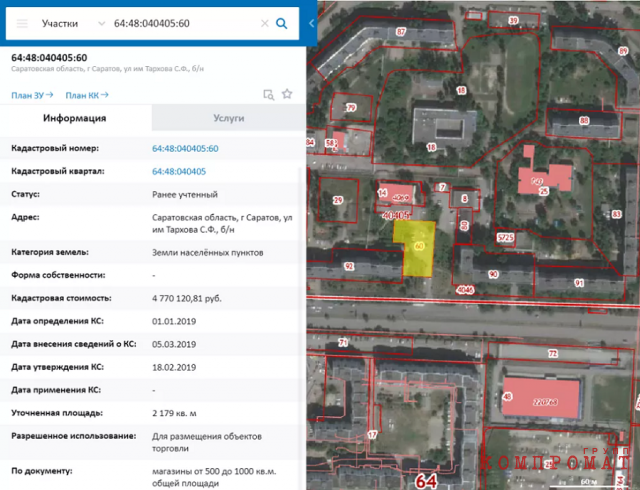The width and height of the screenshot is (640, 490).
Task: Click the panel title 64:48:040405:60
Action: pos(49,58)
